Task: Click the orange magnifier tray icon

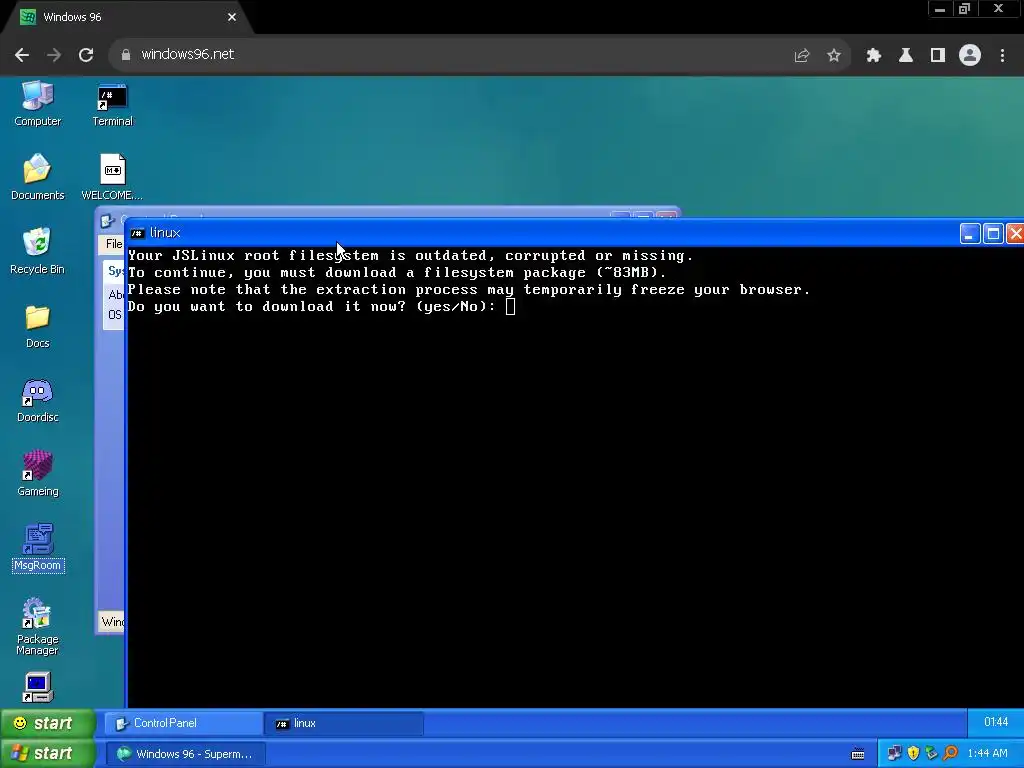Action: point(950,754)
